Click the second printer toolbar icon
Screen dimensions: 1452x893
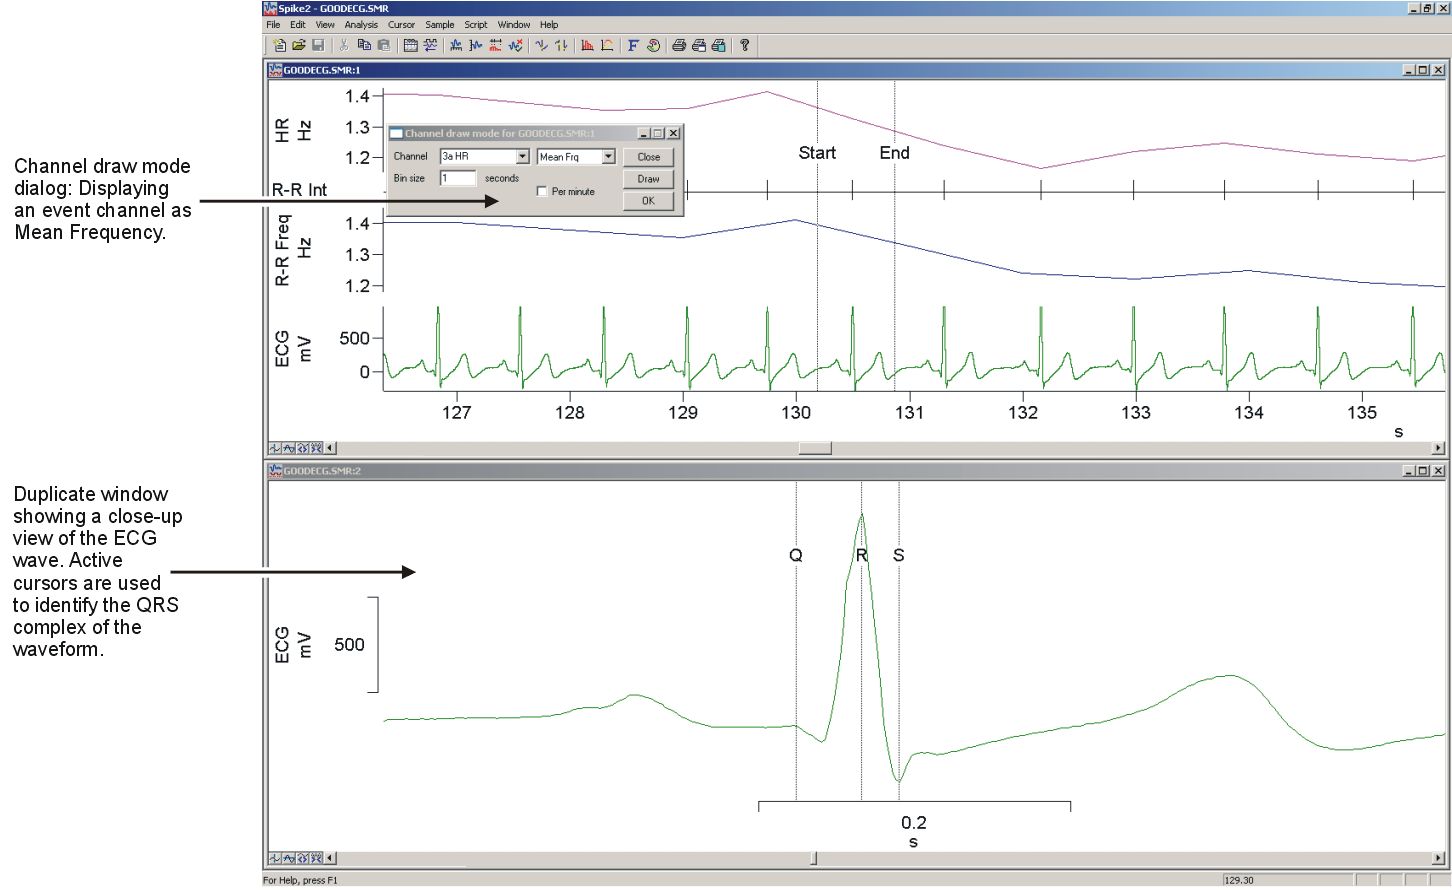pyautogui.click(x=699, y=45)
